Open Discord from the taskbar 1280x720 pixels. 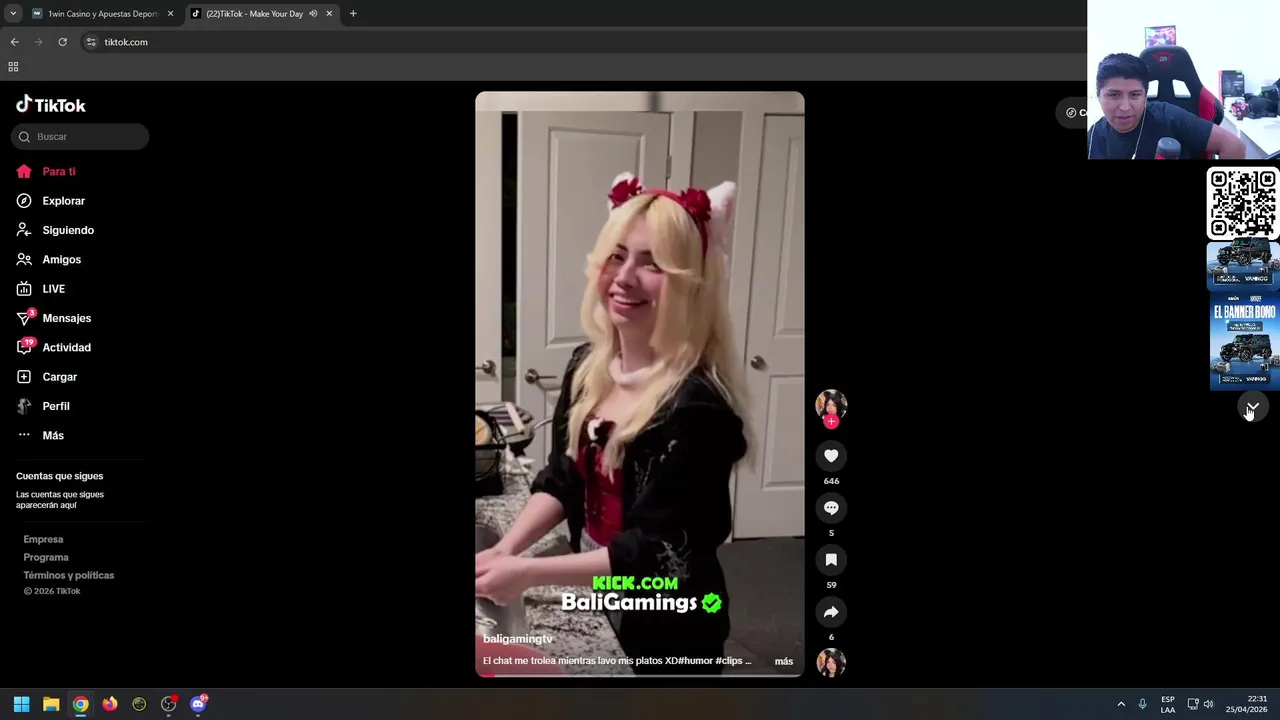click(198, 704)
